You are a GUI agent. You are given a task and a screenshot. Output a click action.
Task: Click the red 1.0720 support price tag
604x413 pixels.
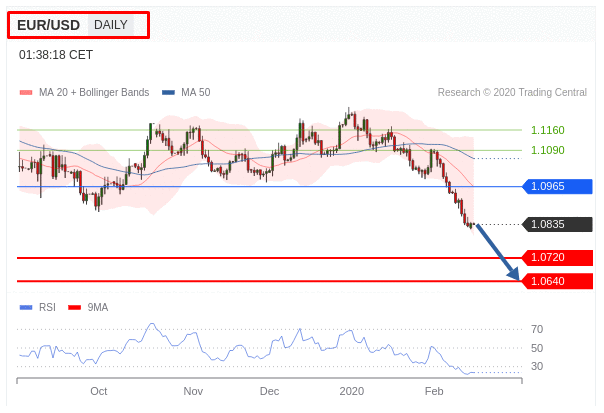click(557, 257)
